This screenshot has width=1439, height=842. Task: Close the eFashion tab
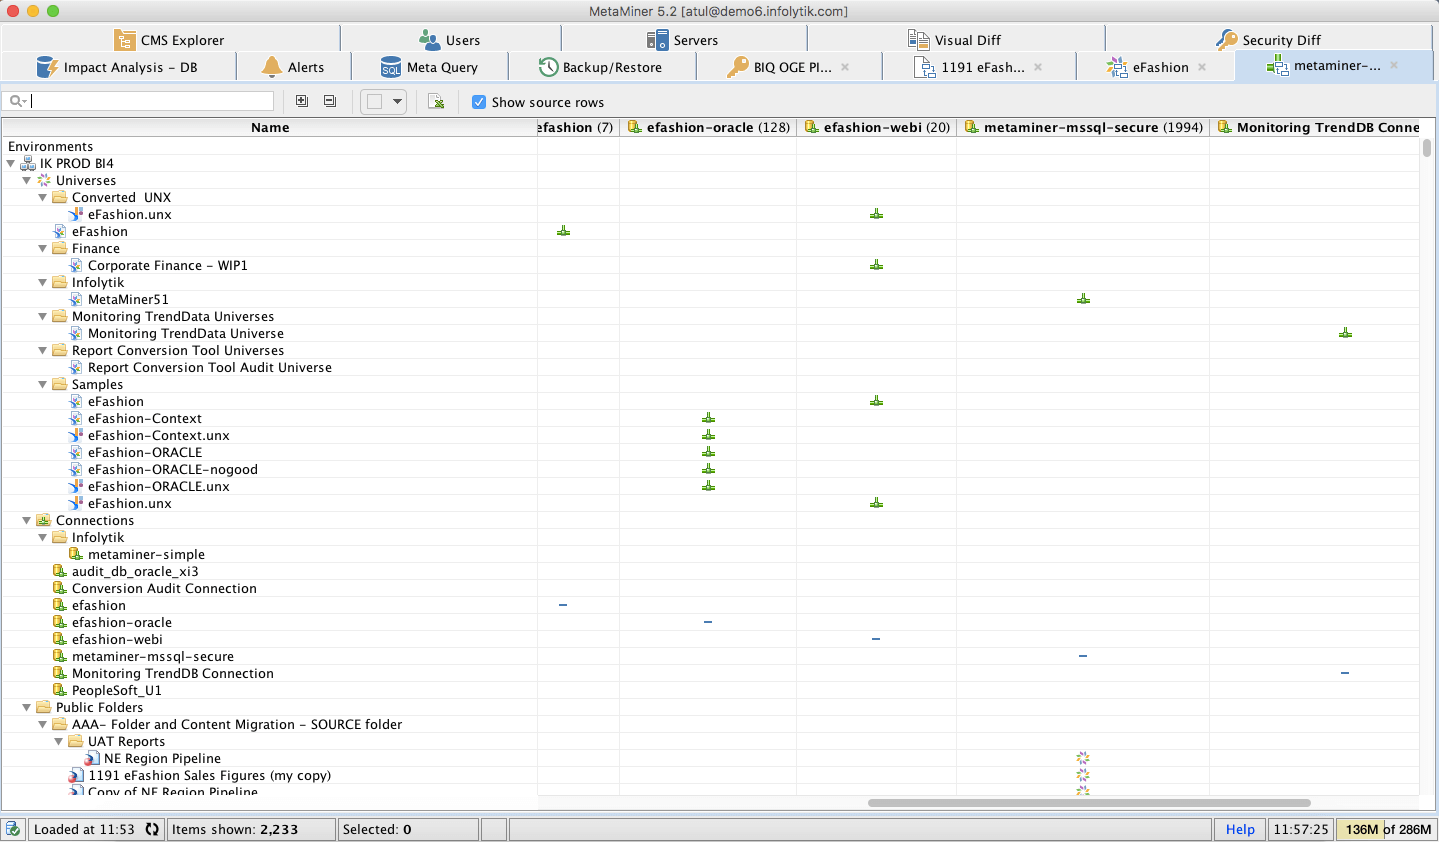click(x=1202, y=67)
